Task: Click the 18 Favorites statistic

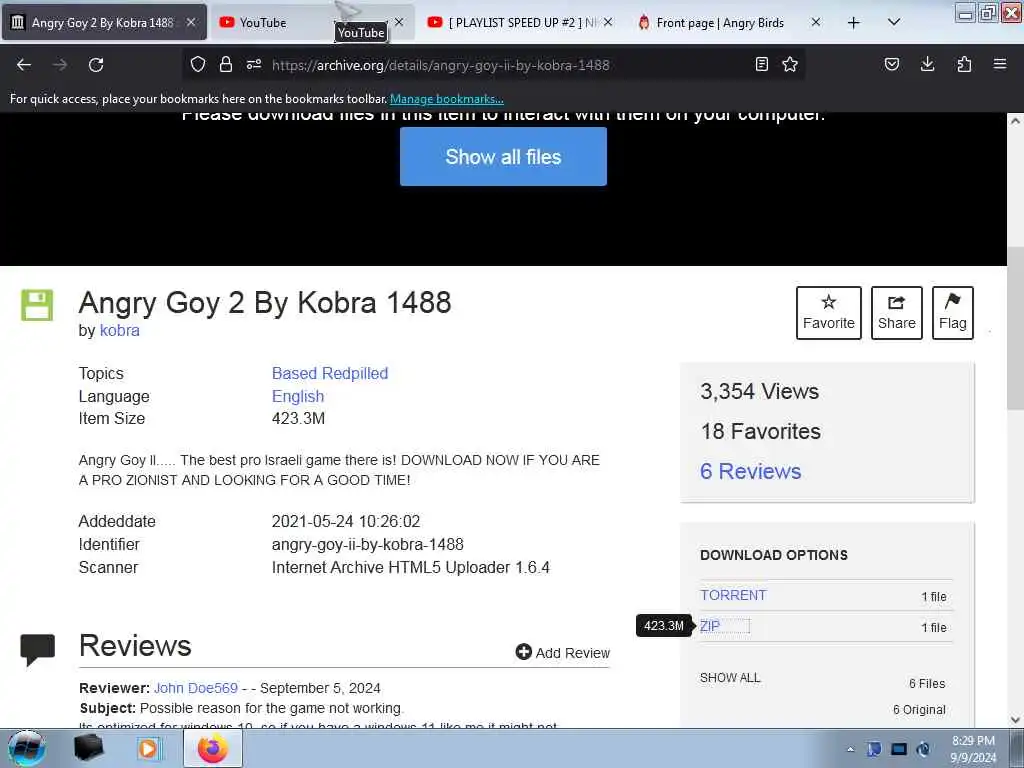Action: coord(761,432)
